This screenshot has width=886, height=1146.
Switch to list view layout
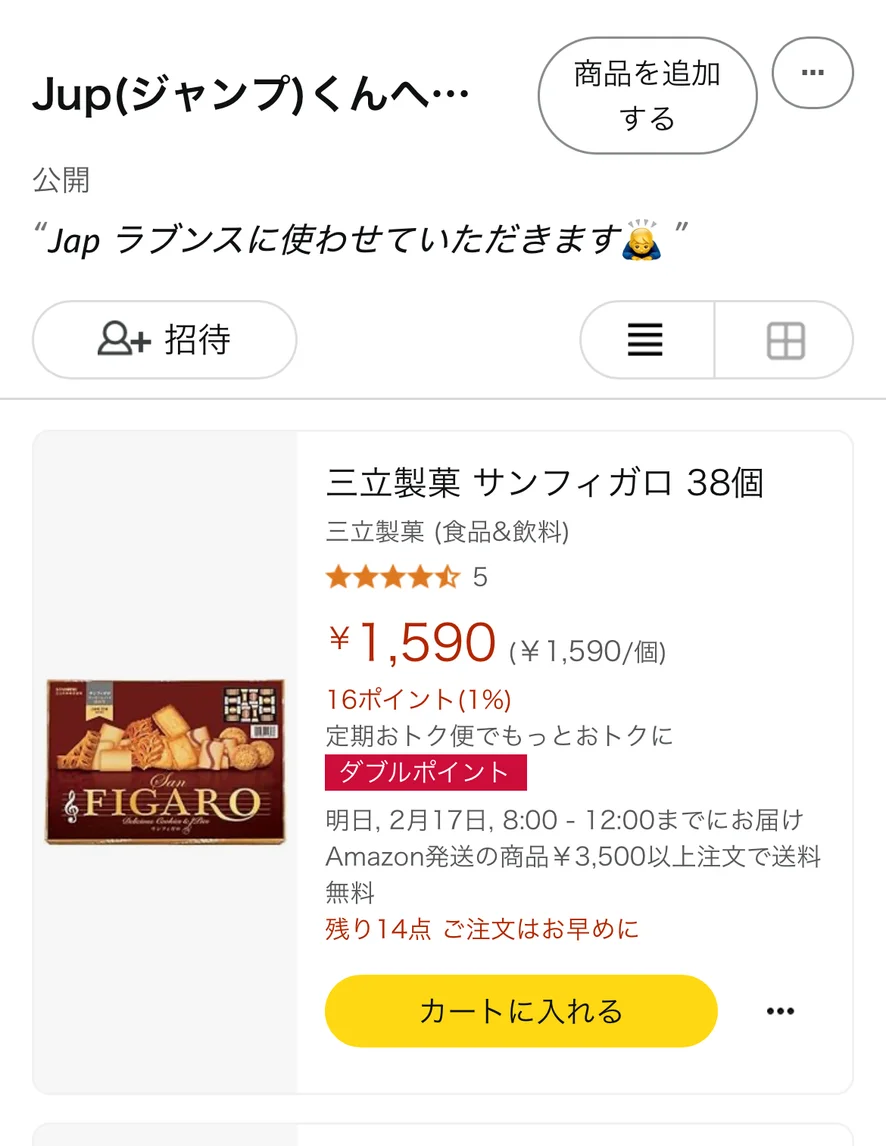646,340
